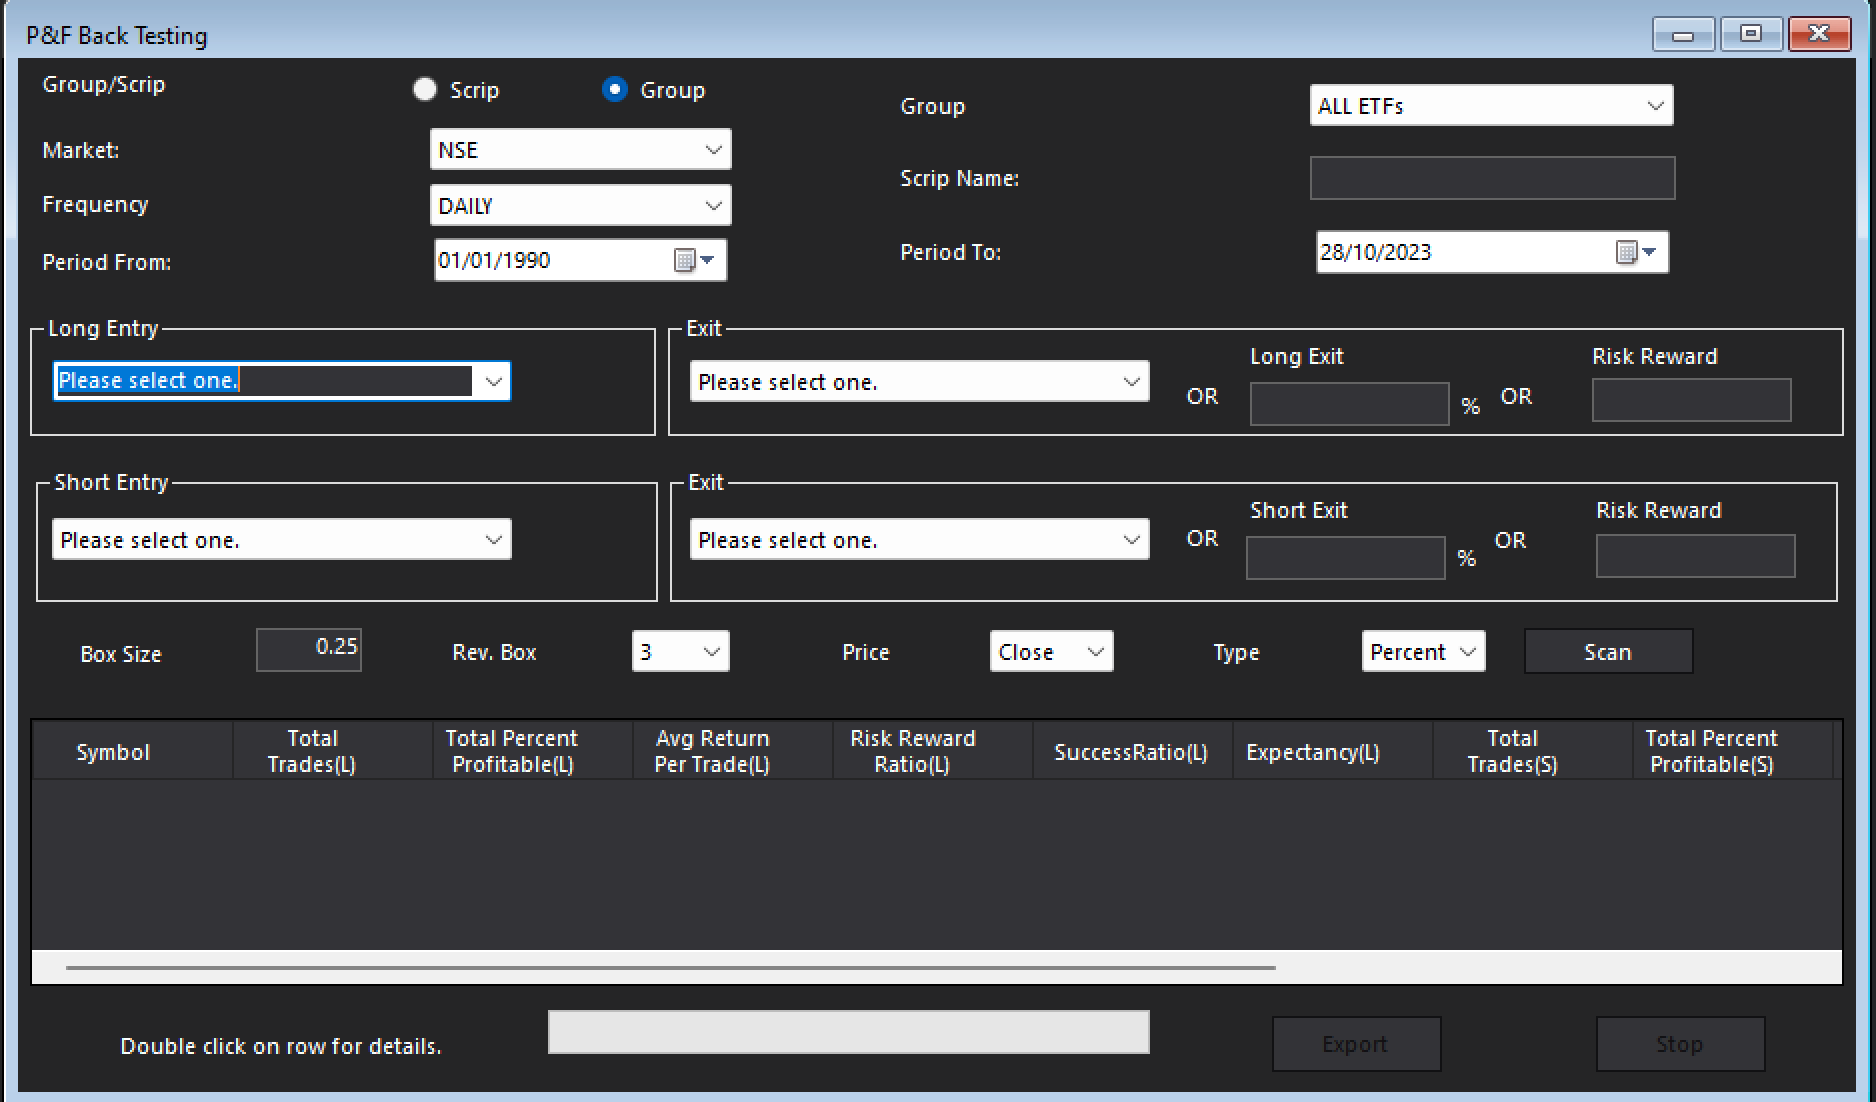This screenshot has width=1876, height=1102.
Task: Click the Symbol column header
Action: [x=132, y=751]
